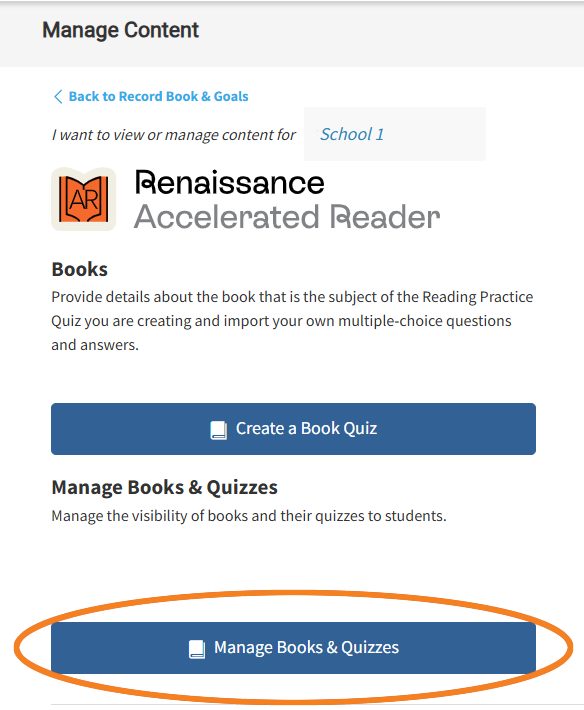Click the School 1 italic blue text
The image size is (584, 710).
(x=352, y=134)
